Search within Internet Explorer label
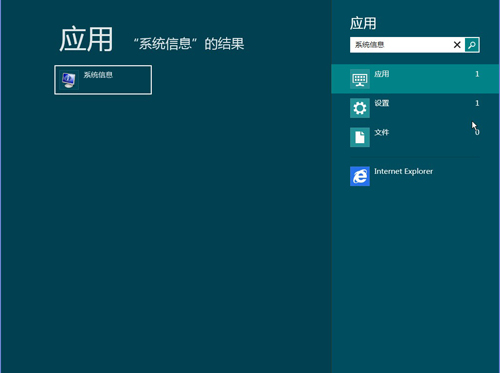 click(x=403, y=171)
